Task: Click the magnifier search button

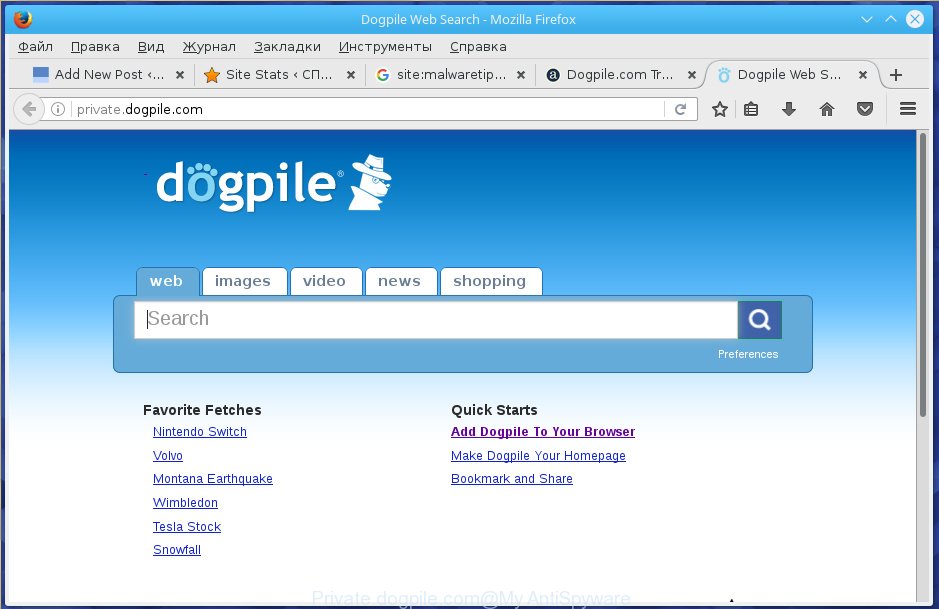Action: (x=759, y=320)
